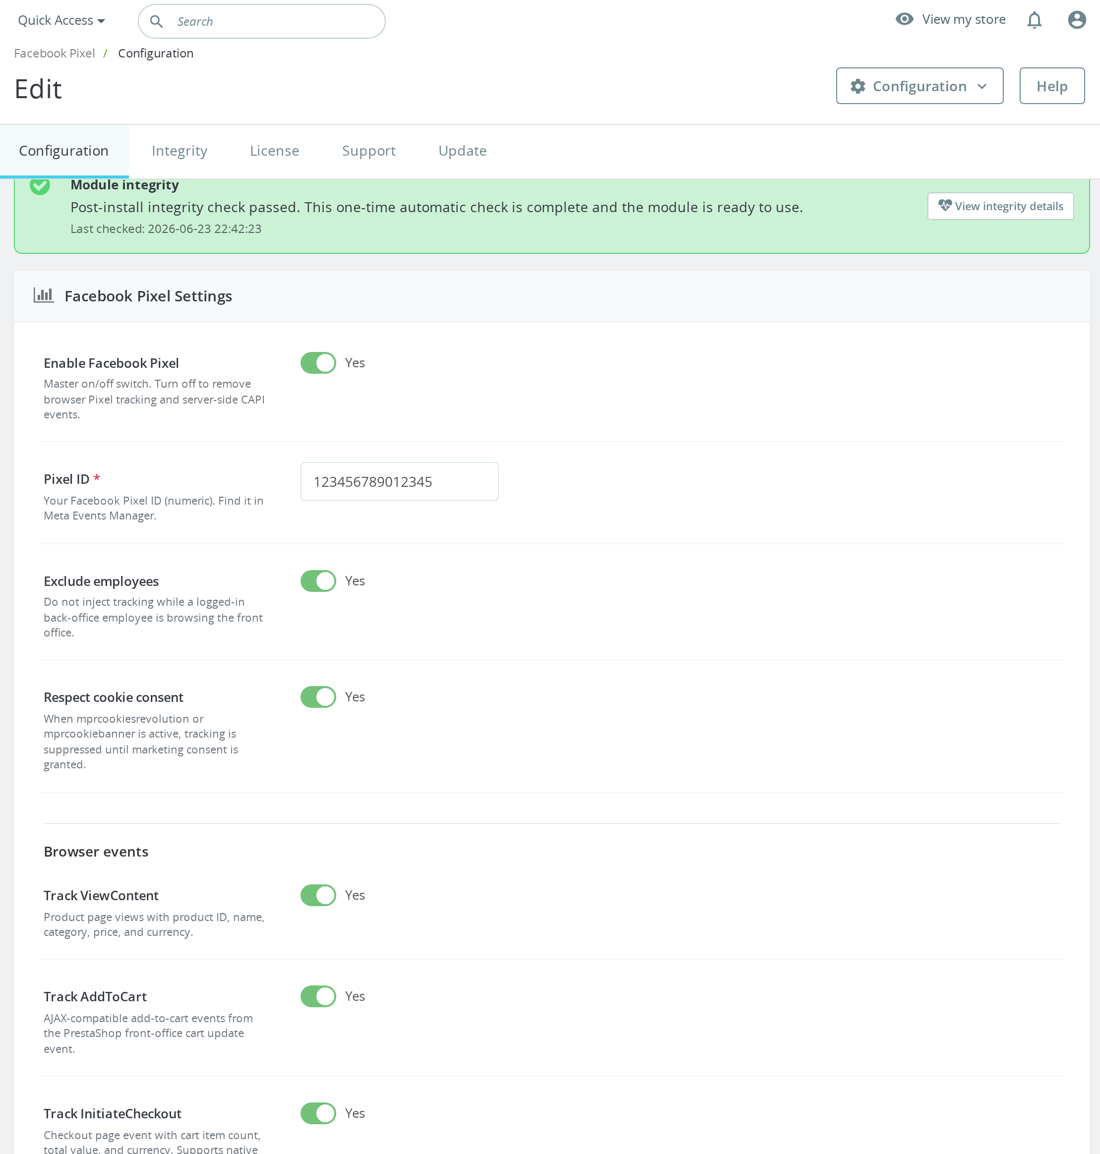Click Facebook Pixel breadcrumb link
Image resolution: width=1100 pixels, height=1154 pixels.
pyautogui.click(x=54, y=53)
